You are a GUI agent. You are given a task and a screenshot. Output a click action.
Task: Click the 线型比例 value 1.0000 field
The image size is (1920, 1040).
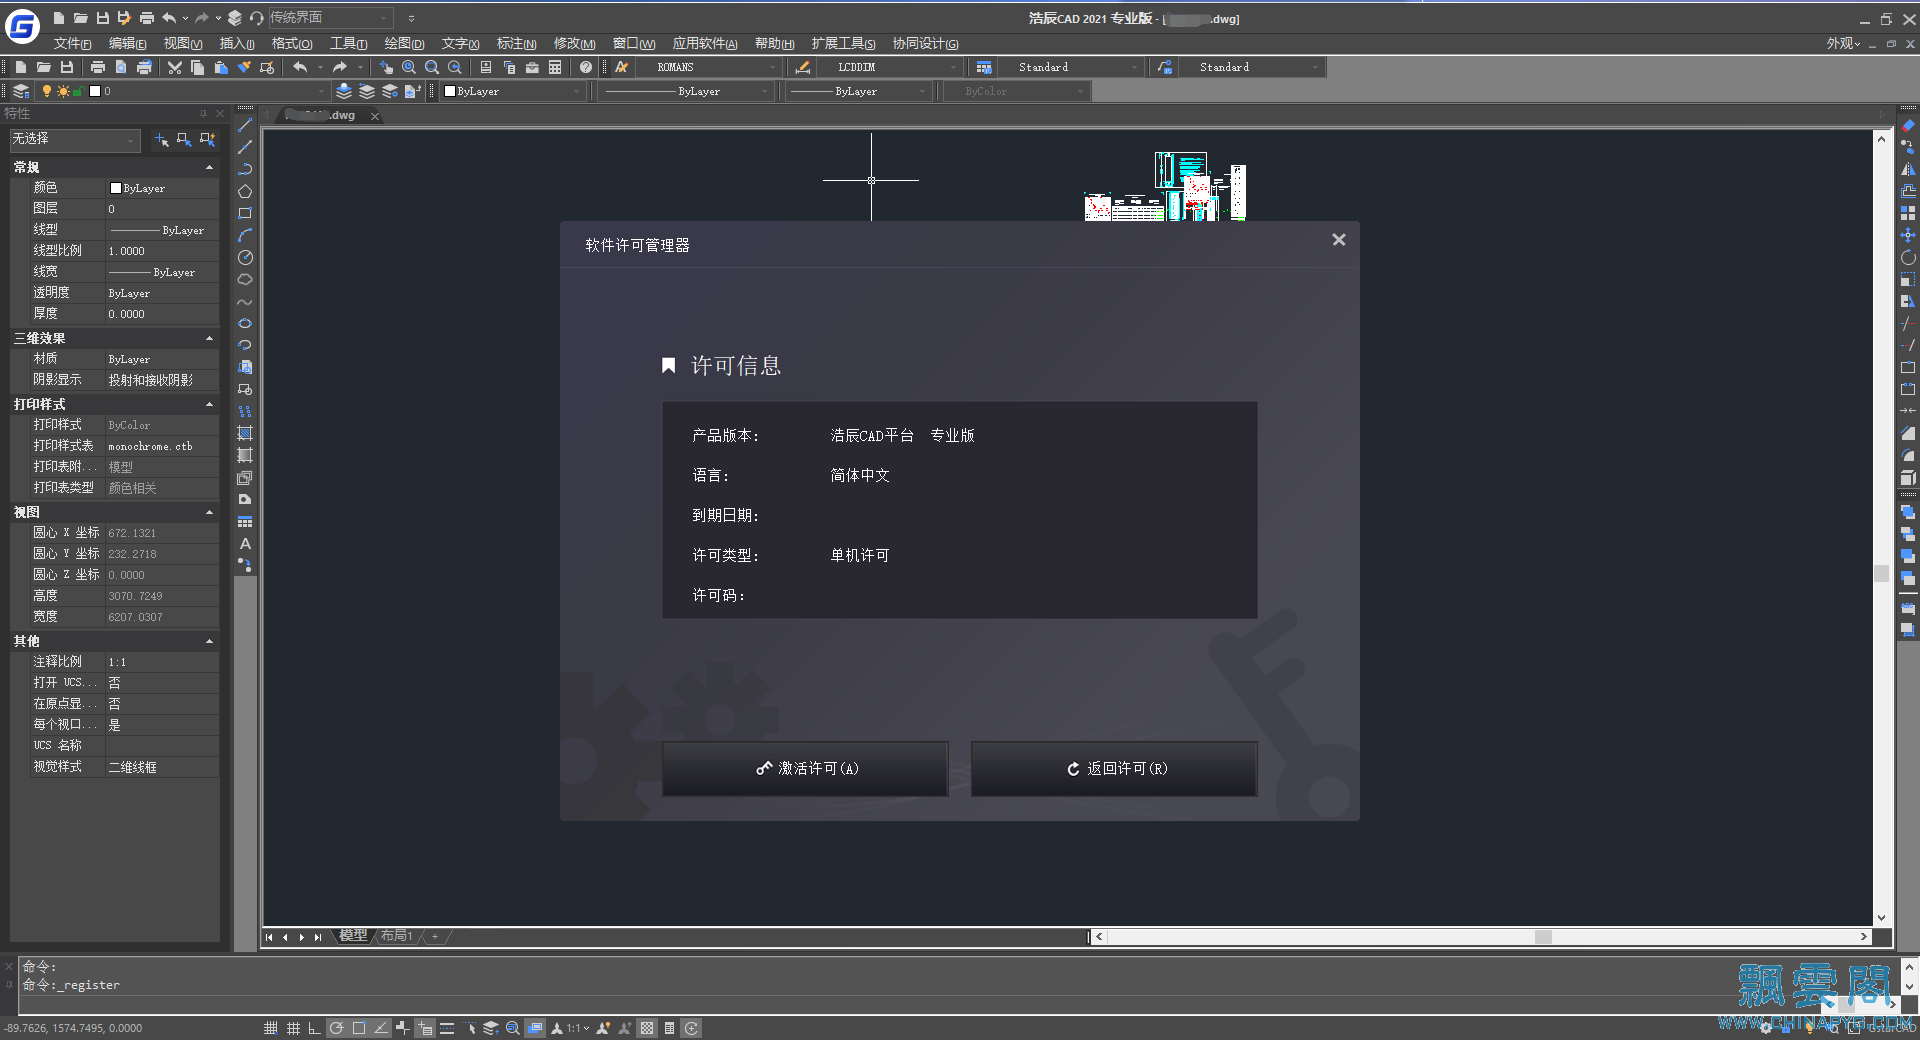[x=162, y=251]
